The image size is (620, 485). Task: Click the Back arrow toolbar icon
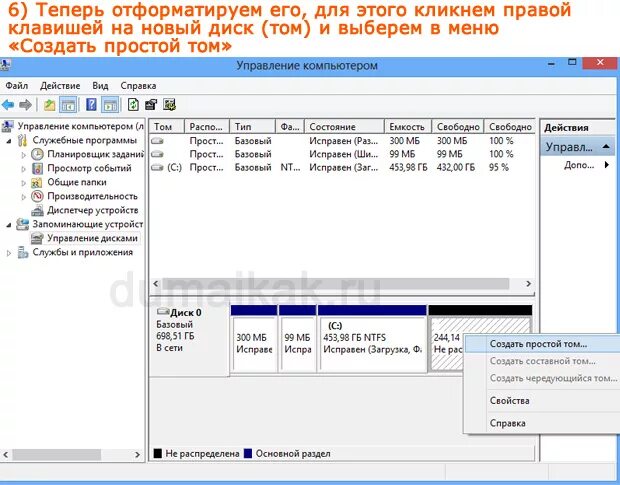pos(8,105)
